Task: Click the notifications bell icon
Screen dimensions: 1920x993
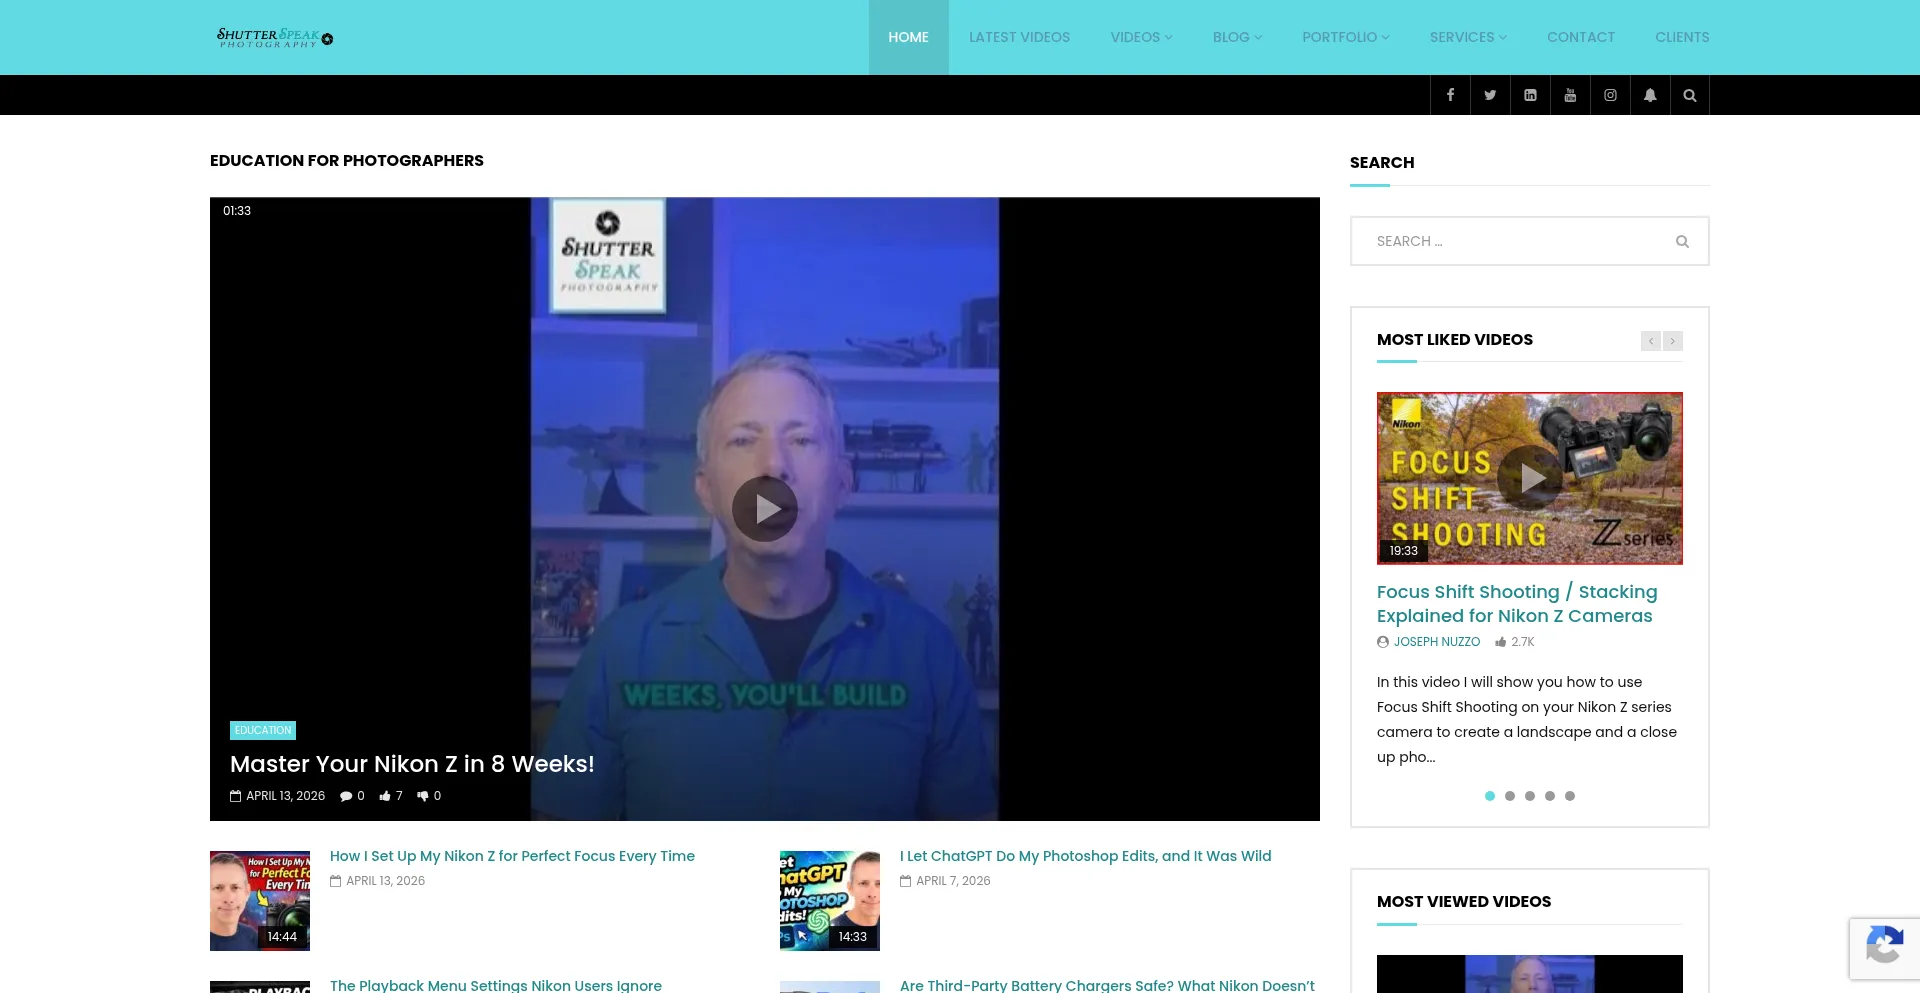Action: pyautogui.click(x=1650, y=95)
